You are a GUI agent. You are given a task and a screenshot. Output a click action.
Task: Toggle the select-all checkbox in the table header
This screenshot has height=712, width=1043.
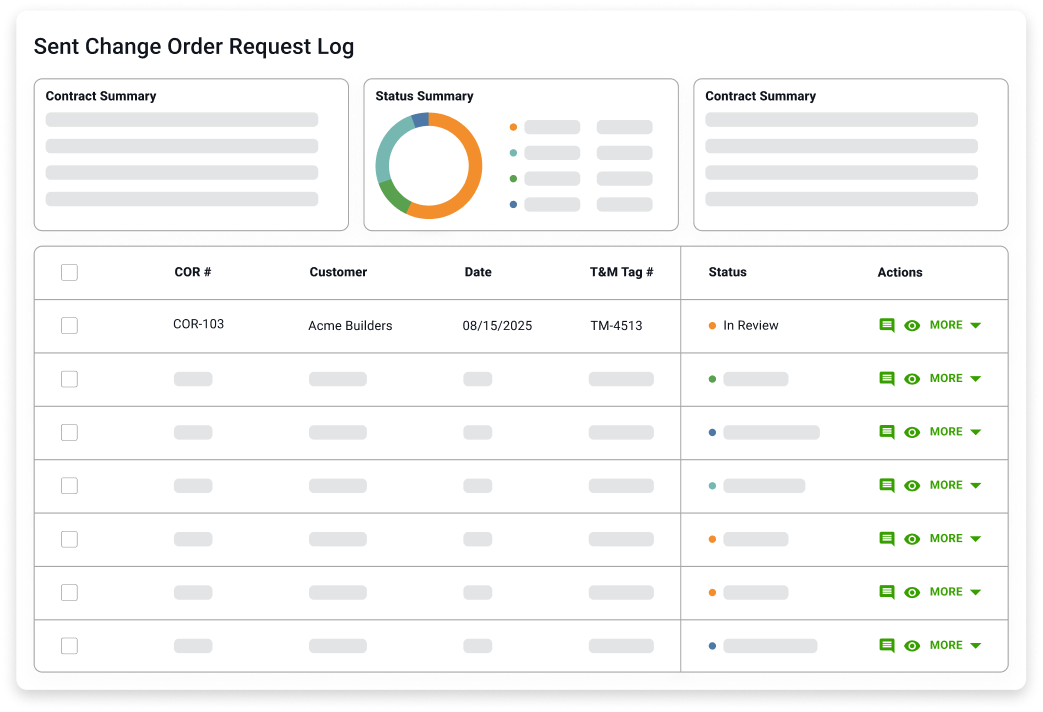(x=69, y=271)
